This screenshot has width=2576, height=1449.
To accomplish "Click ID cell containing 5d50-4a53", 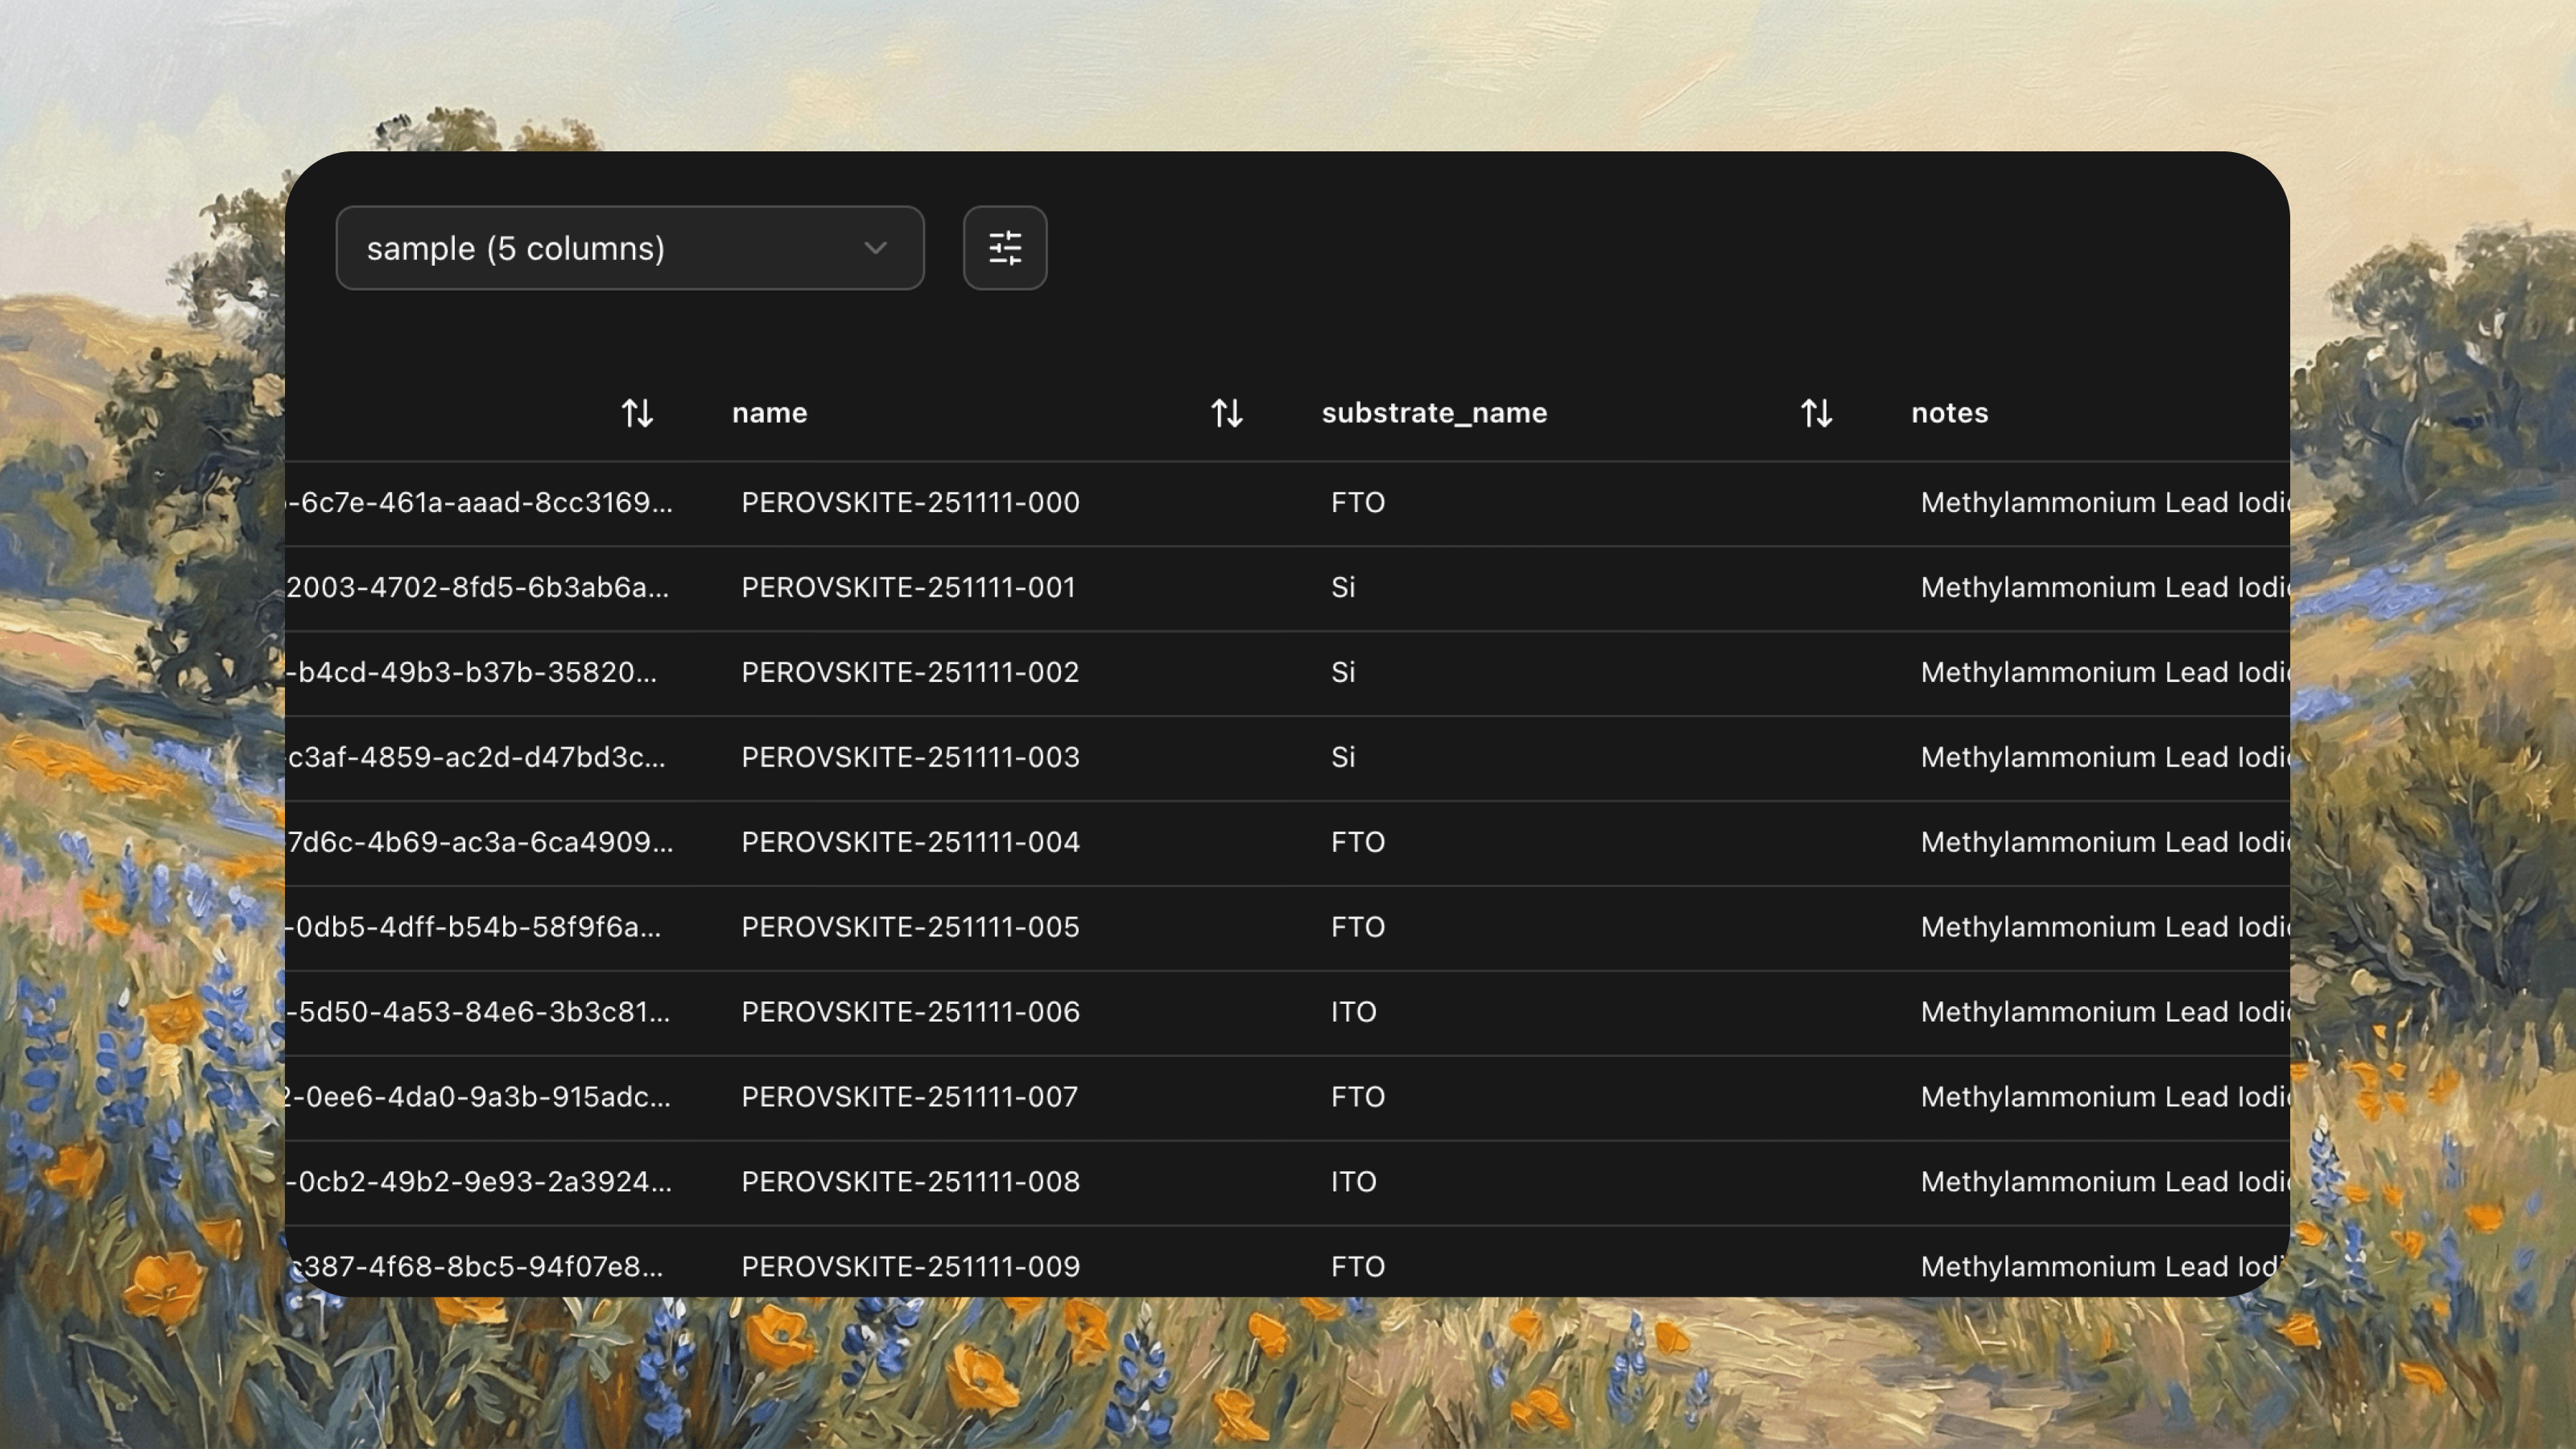I will pos(478,1012).
